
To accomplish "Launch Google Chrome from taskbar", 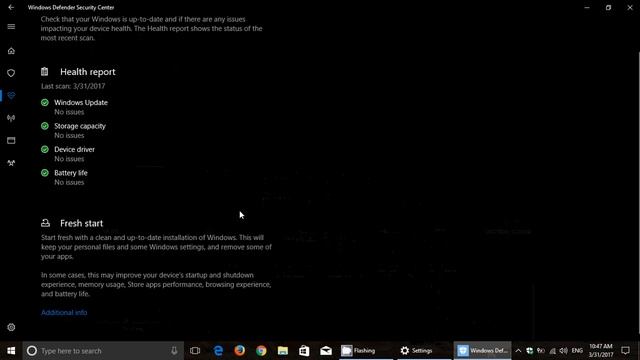I will [x=261, y=351].
